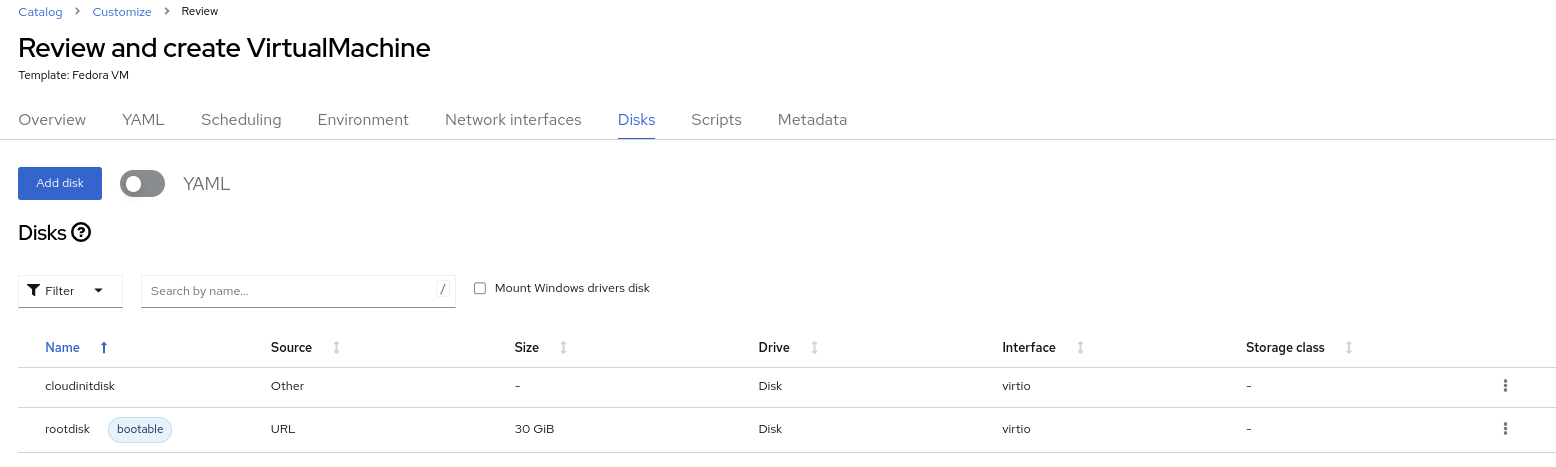This screenshot has width=1556, height=467.
Task: Open kebab menu for cloudinitdisk row
Action: 1505,386
